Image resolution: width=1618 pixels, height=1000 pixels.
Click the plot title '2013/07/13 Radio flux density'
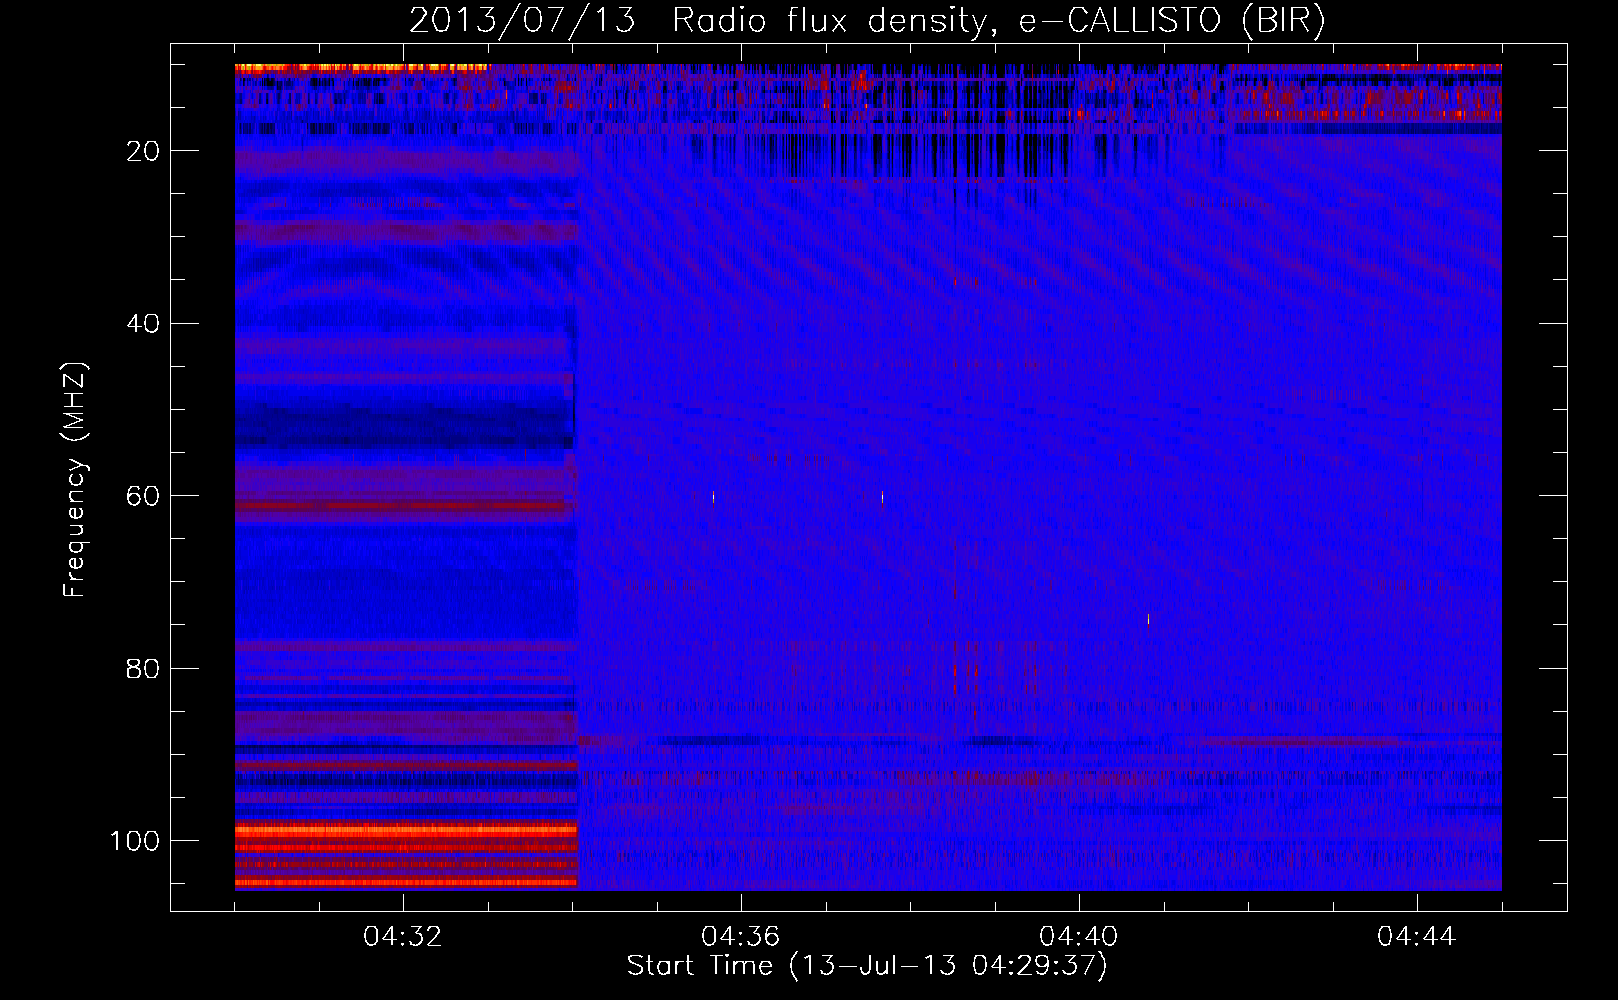pos(696,20)
